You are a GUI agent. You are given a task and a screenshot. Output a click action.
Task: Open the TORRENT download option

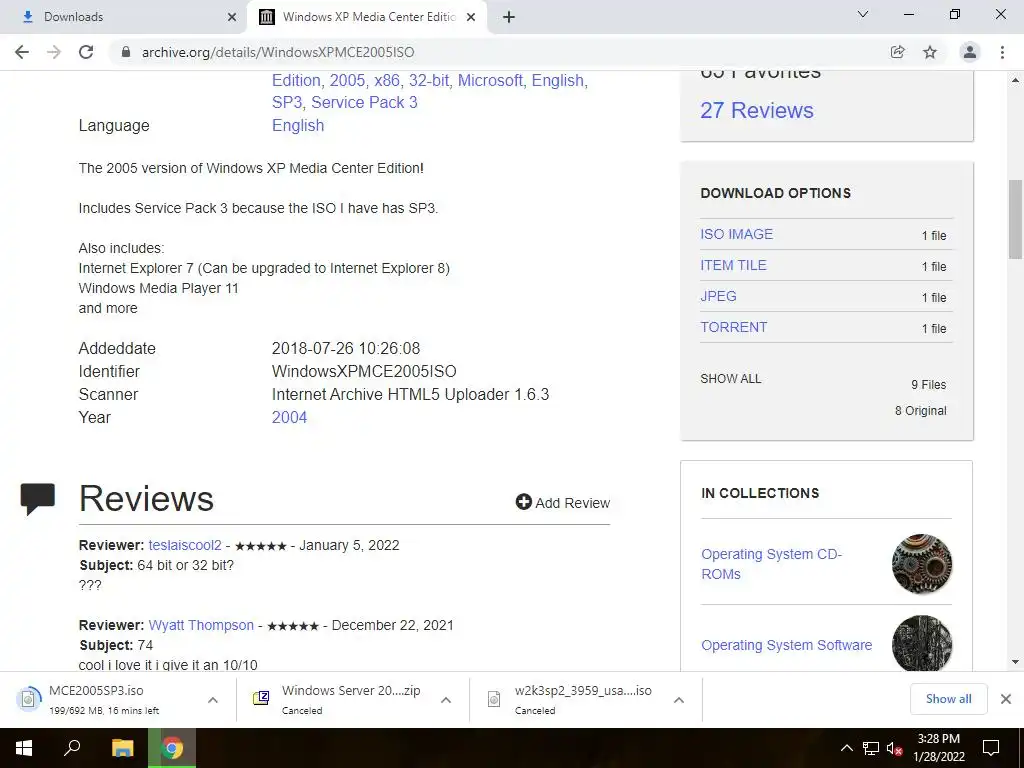coord(734,327)
